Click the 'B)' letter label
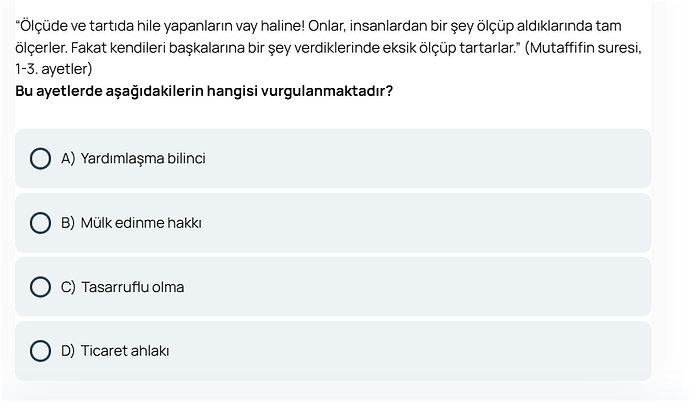Image resolution: width=690 pixels, height=402 pixels. click(69, 223)
